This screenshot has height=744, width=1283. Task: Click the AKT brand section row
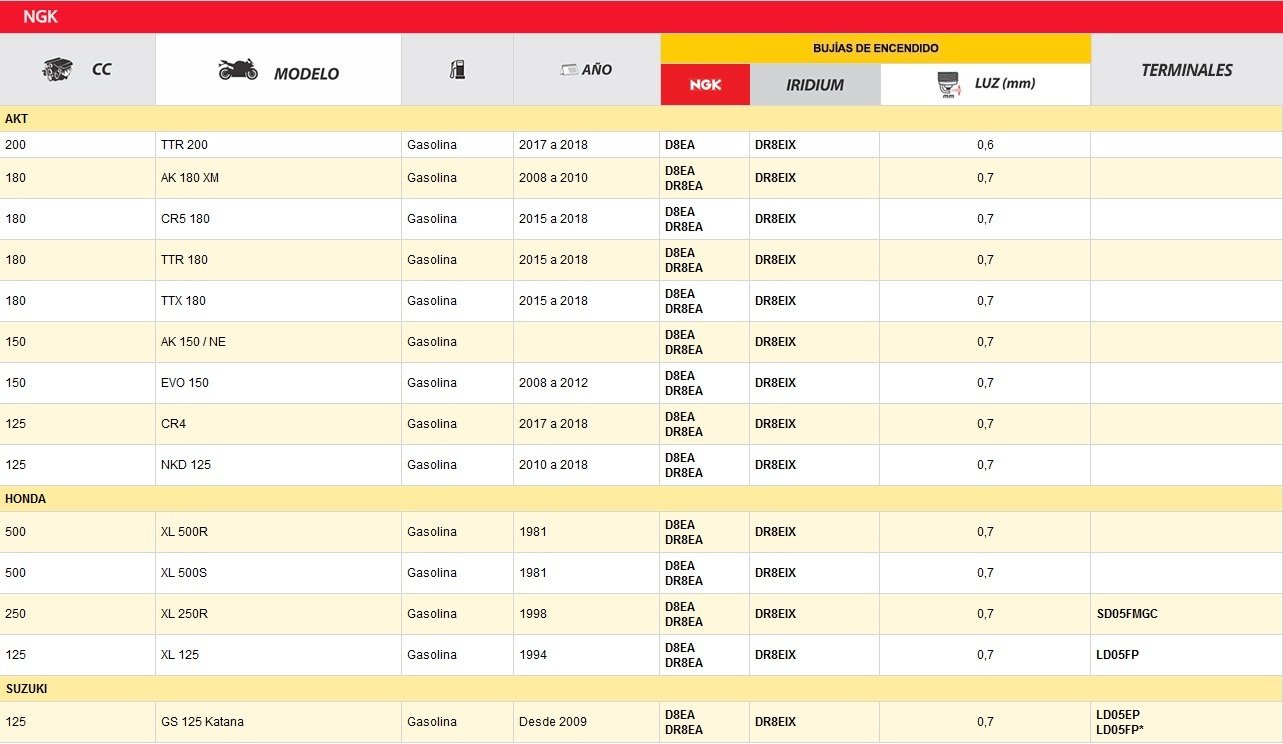coord(641,119)
